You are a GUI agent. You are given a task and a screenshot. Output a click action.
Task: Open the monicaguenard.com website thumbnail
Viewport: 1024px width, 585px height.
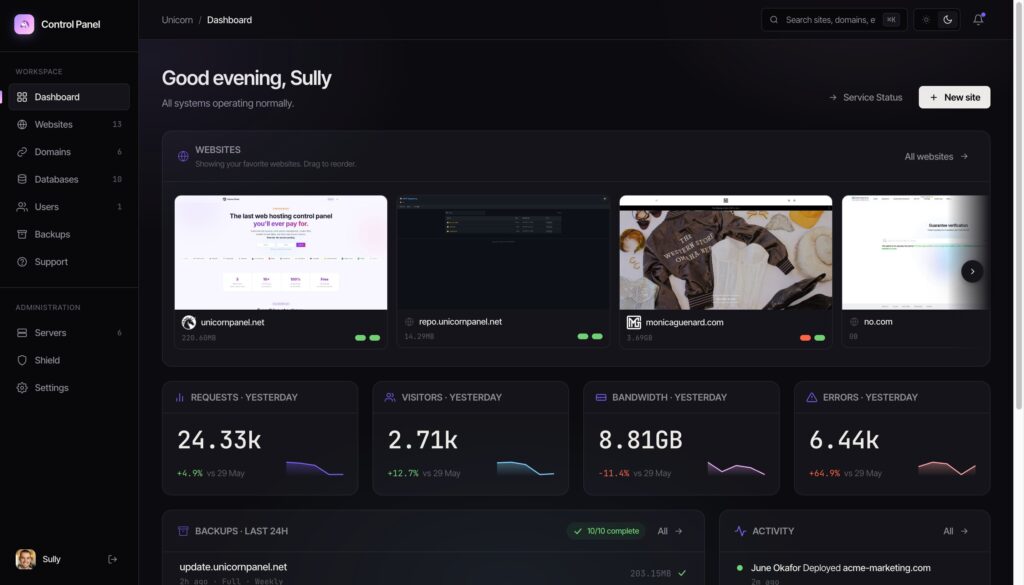coord(726,253)
